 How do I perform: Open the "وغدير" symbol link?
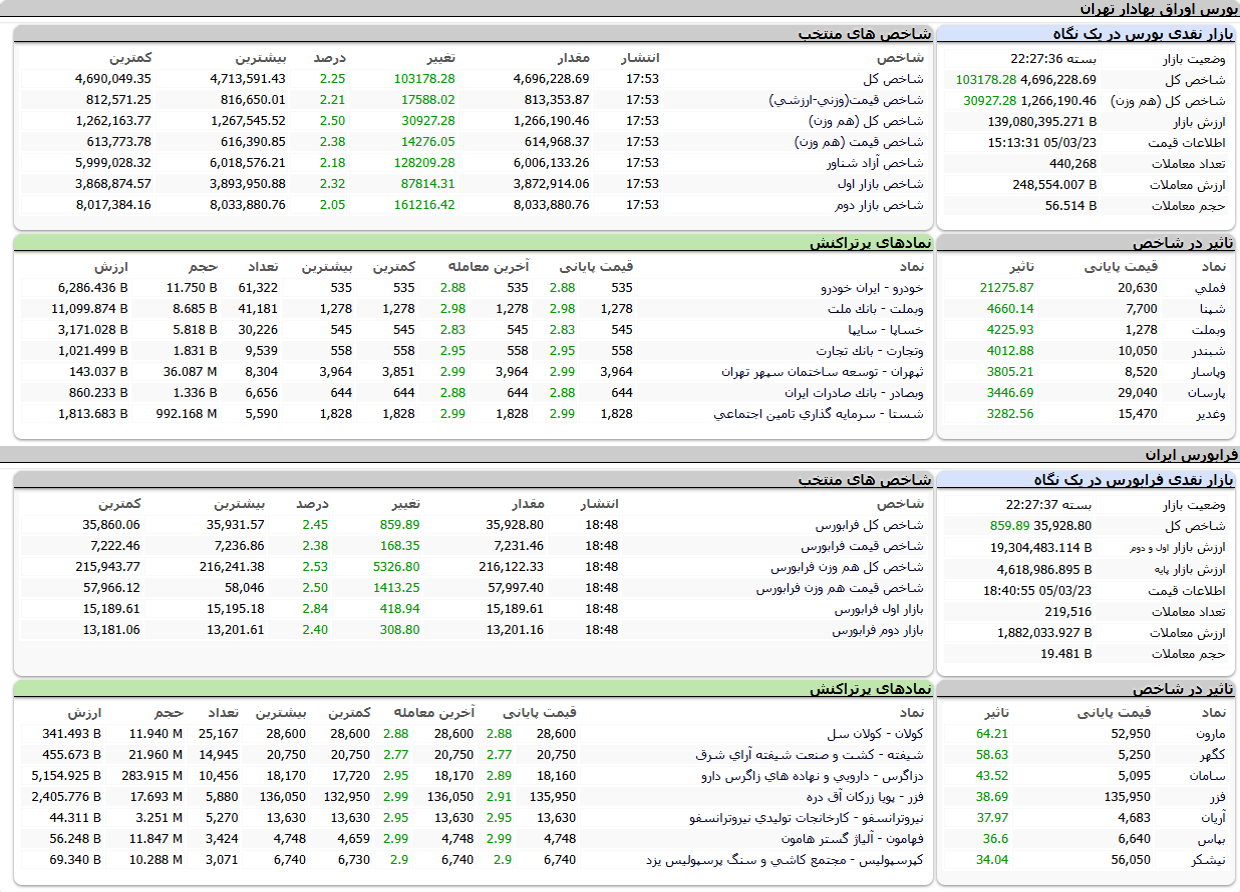pyautogui.click(x=1210, y=414)
